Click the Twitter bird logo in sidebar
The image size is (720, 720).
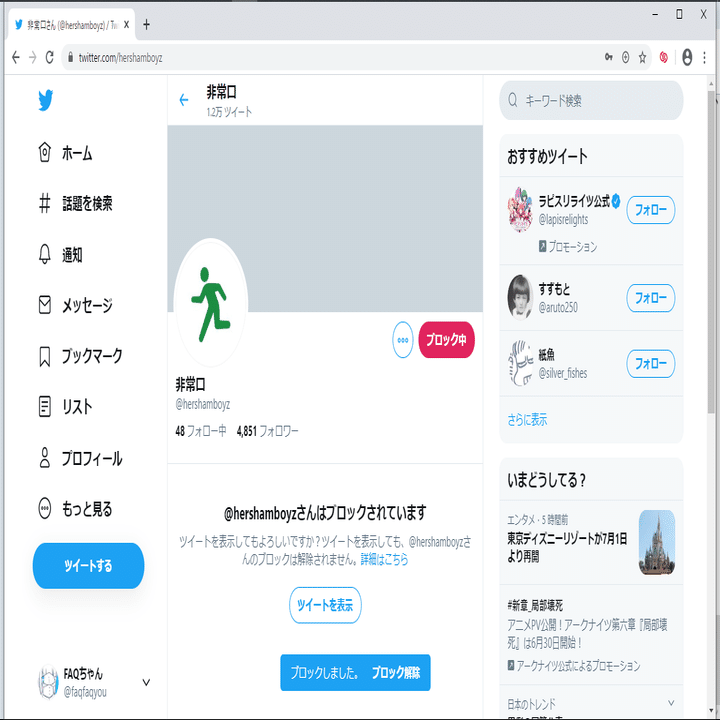tap(45, 100)
